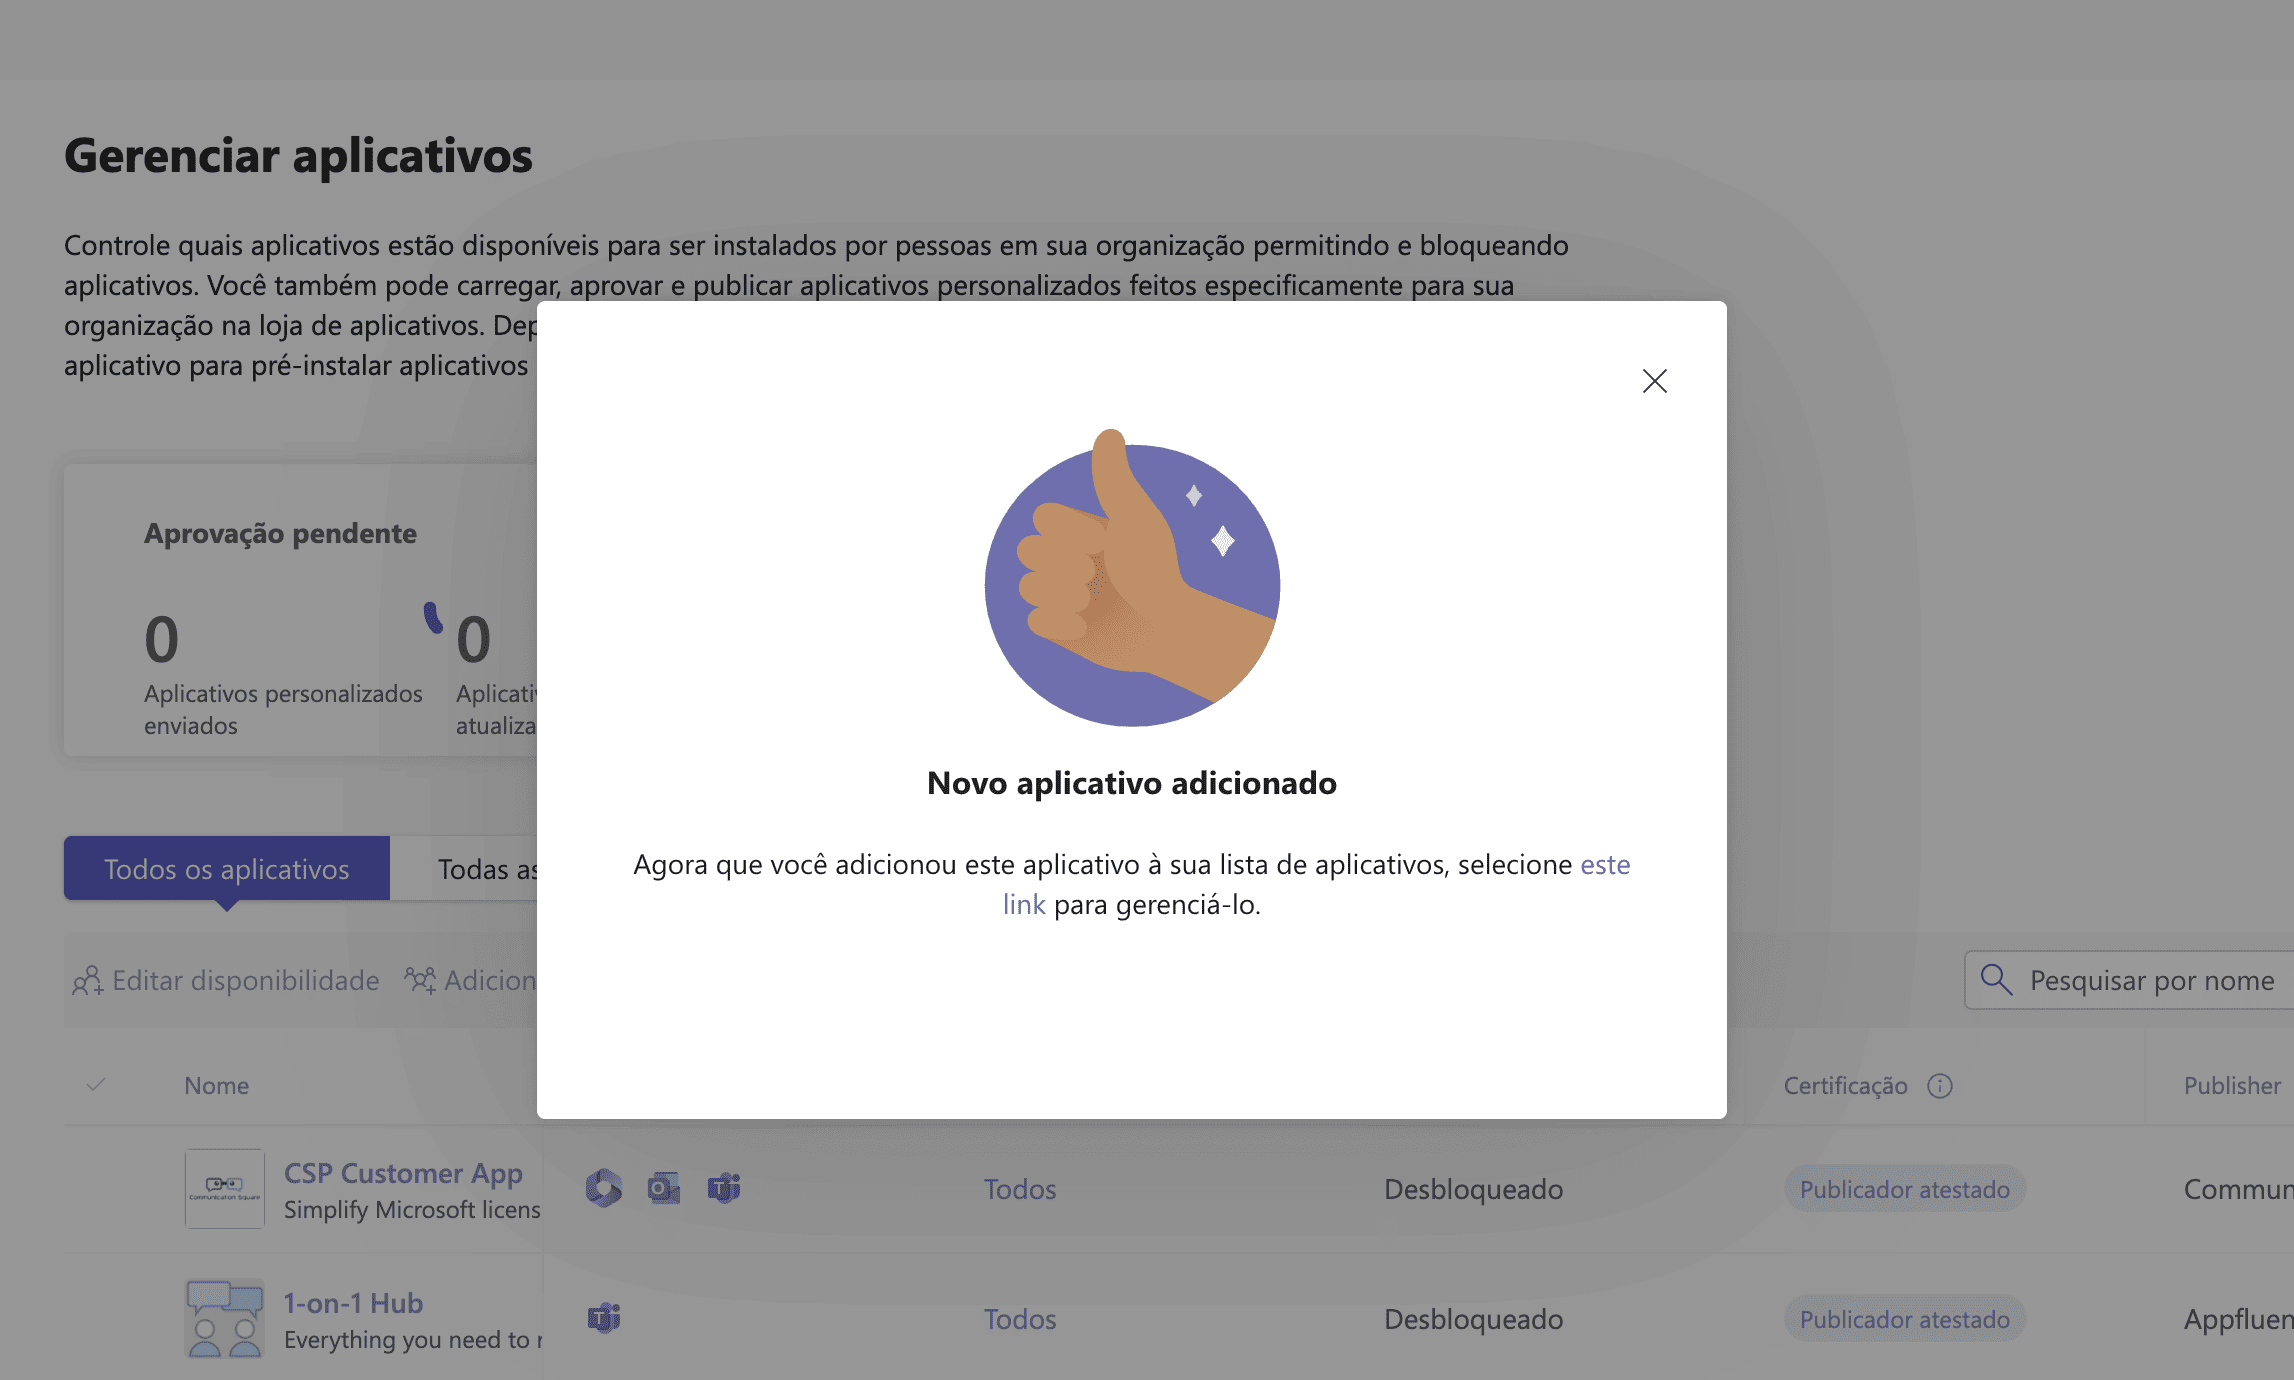Image resolution: width=2294 pixels, height=1380 pixels.
Task: Open the CSP Customer App link
Action: tap(403, 1172)
